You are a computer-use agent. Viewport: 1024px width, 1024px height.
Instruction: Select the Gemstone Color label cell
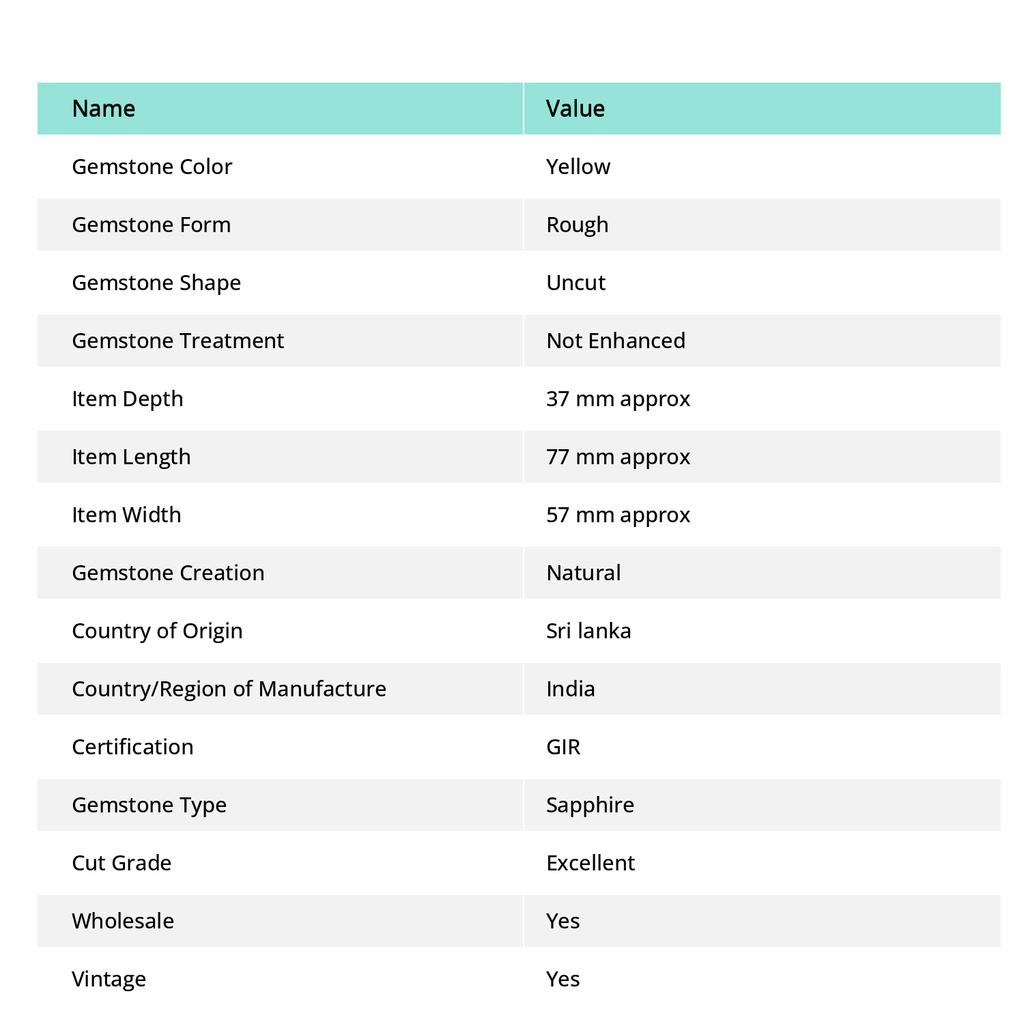coord(152,167)
